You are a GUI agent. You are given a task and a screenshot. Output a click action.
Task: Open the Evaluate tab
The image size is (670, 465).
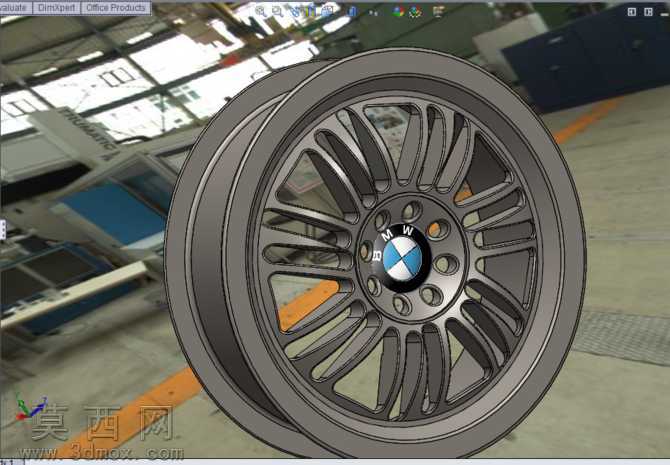[15, 8]
